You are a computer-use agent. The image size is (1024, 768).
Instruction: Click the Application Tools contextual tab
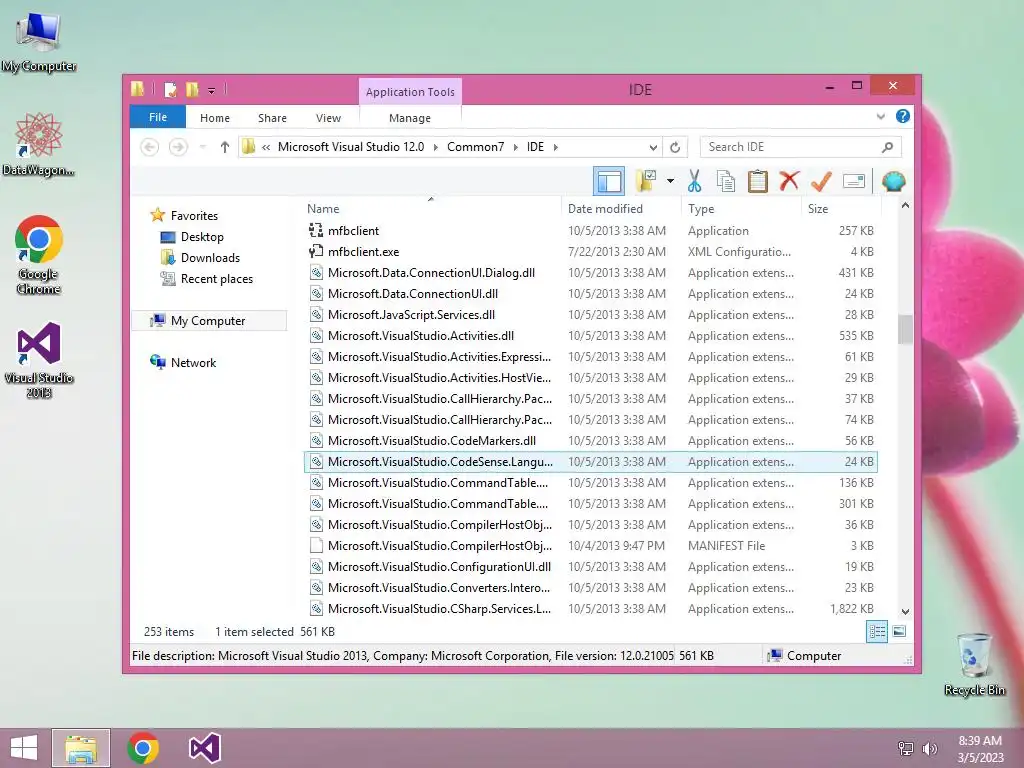[x=410, y=92]
